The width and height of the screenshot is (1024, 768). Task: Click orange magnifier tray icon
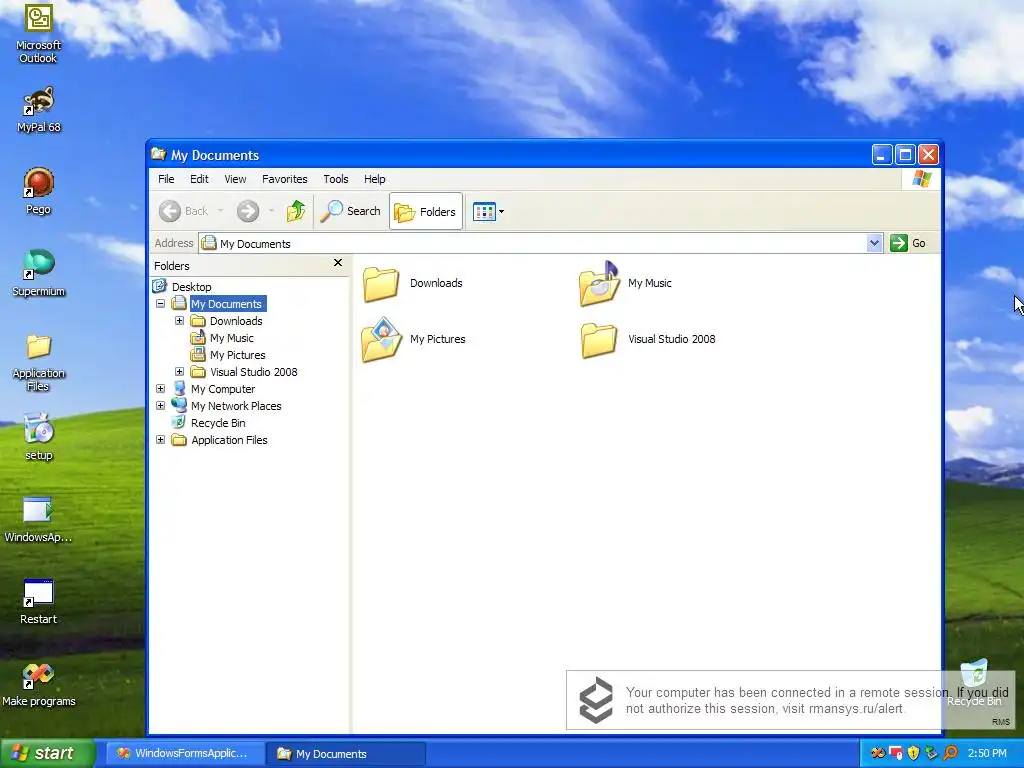click(950, 753)
